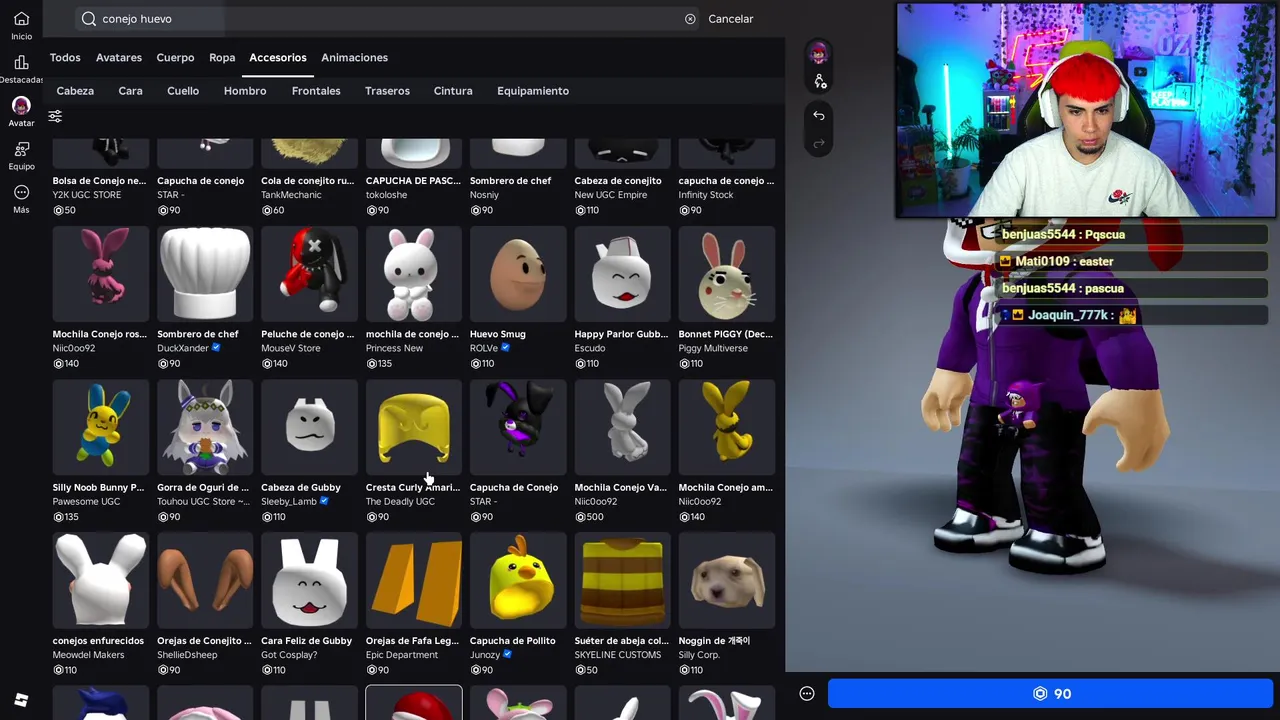This screenshot has width=1280, height=720.
Task: Open the Sleeby_Lamb creator name
Action: (x=289, y=502)
